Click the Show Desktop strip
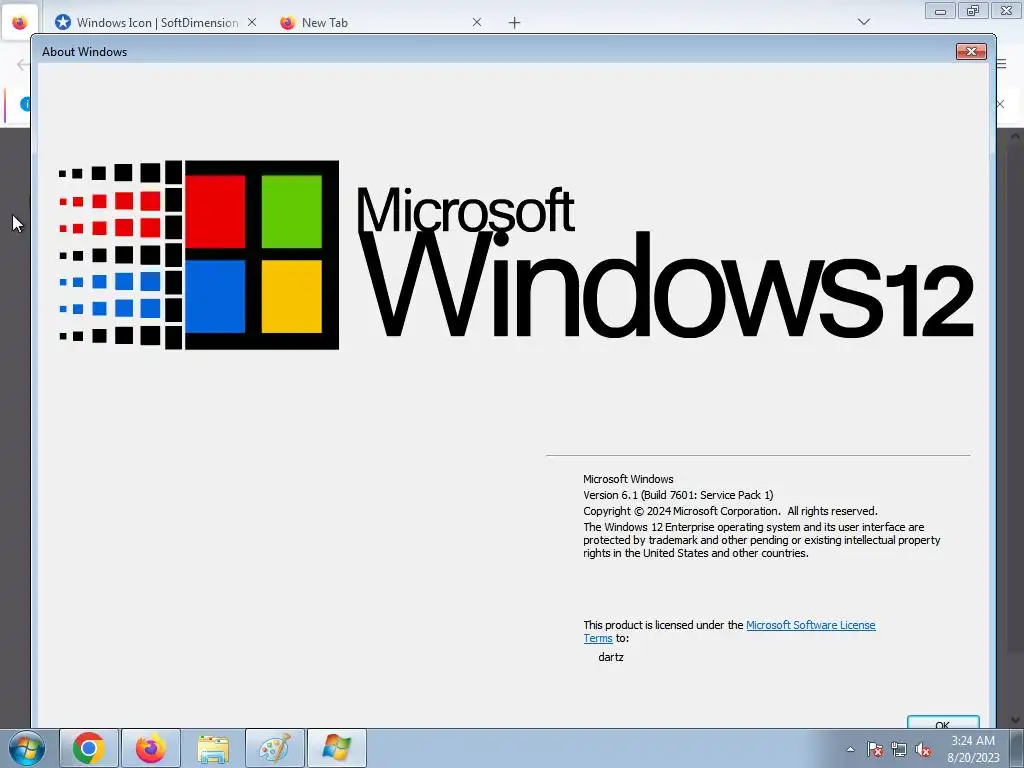1024x768 pixels. (x=1017, y=748)
